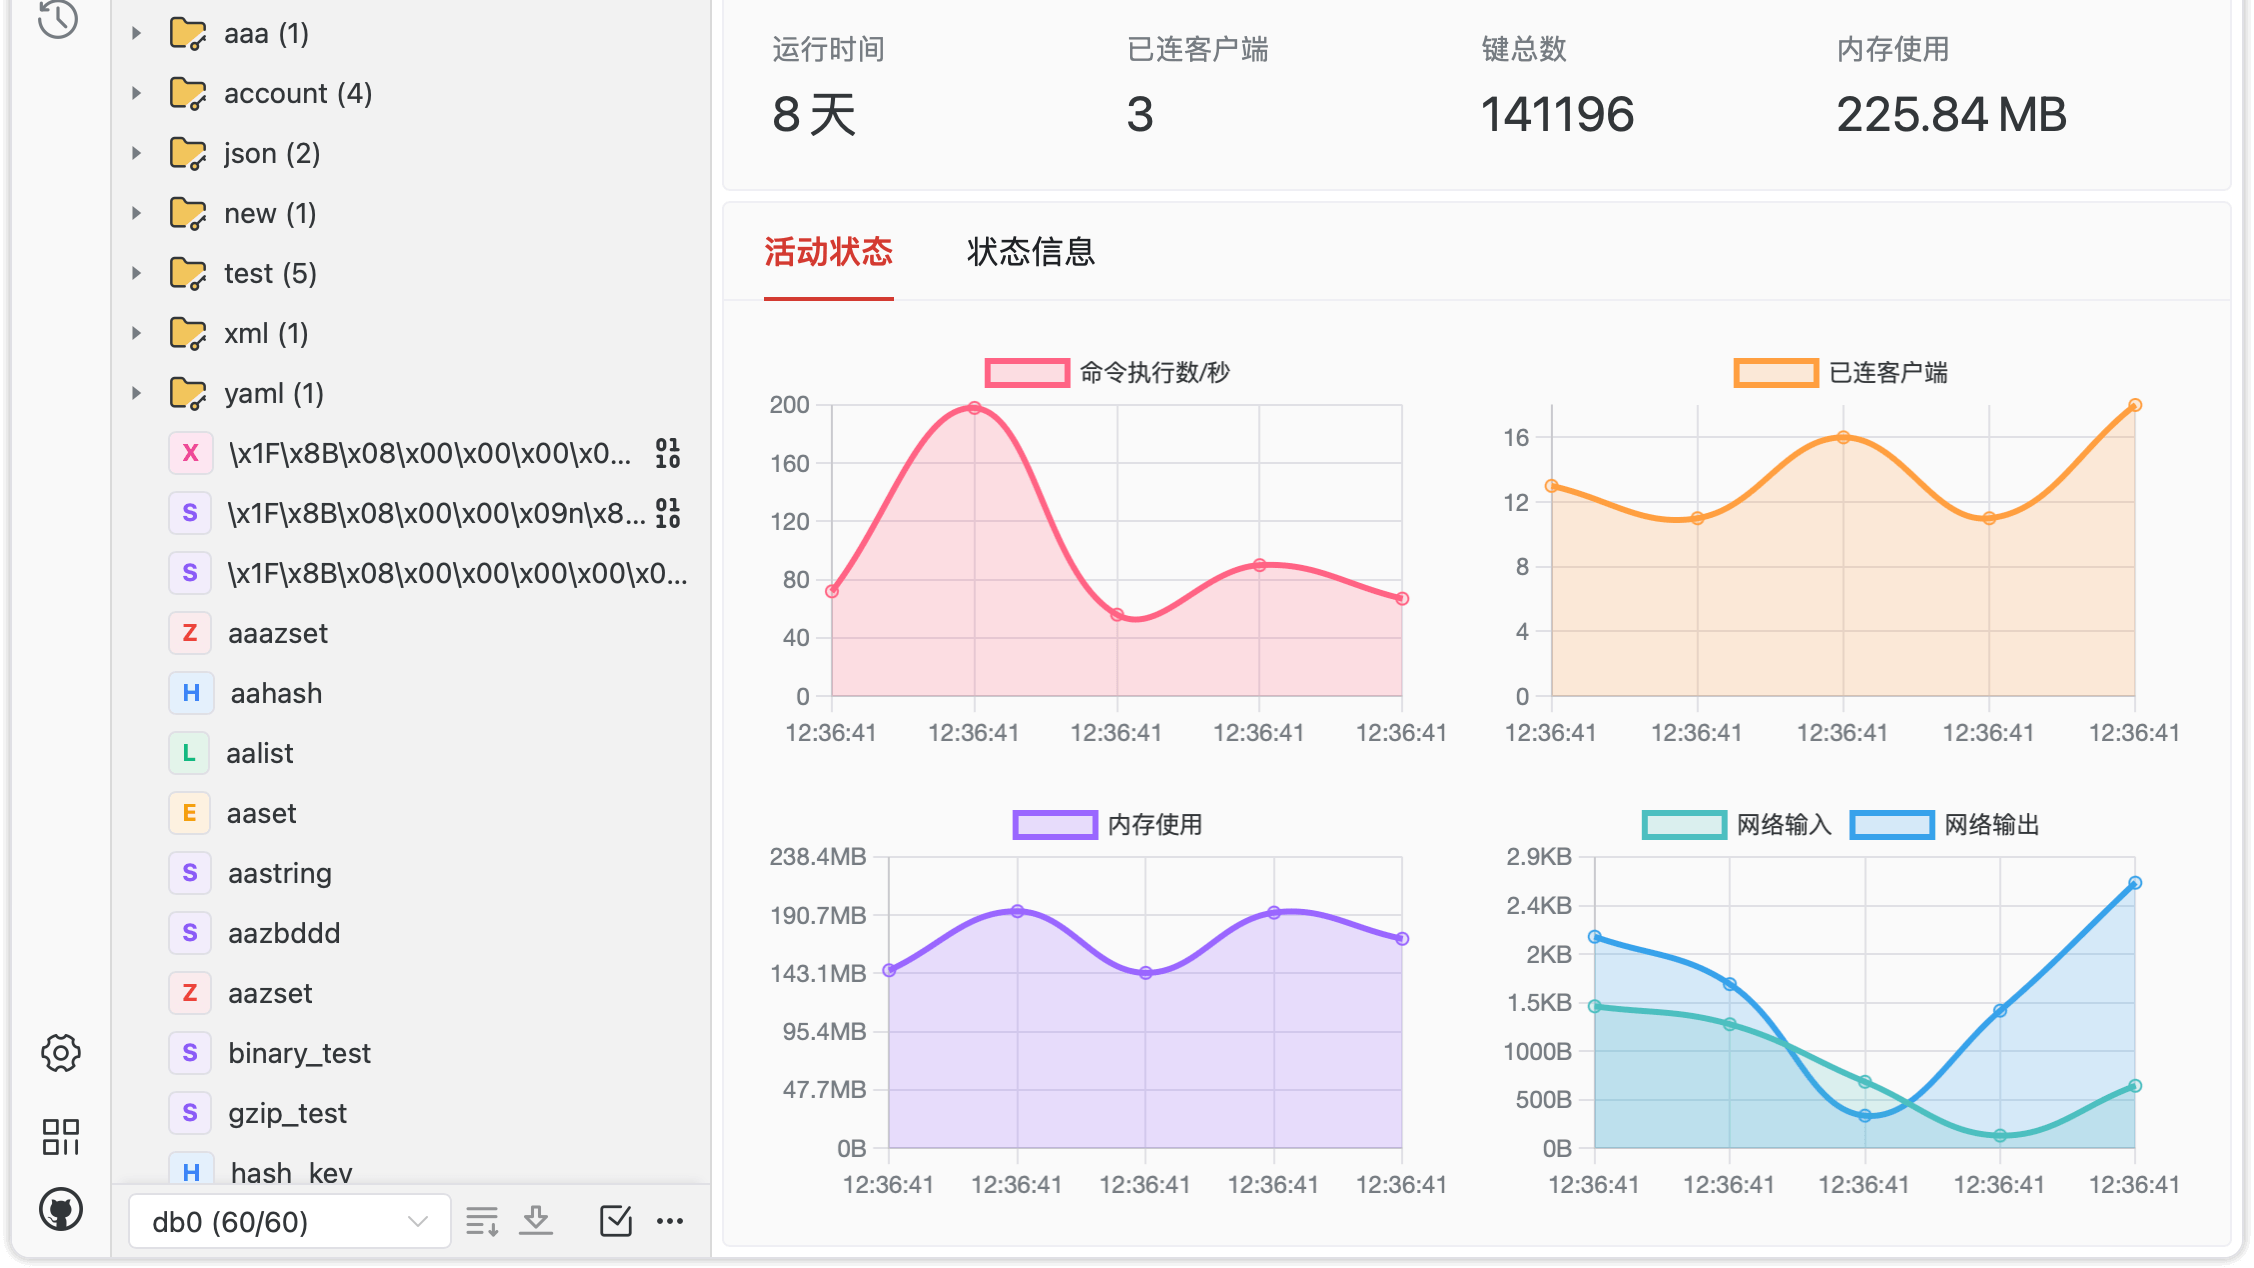Open the ellipsis more-actions icon in bottom toolbar

[670, 1221]
